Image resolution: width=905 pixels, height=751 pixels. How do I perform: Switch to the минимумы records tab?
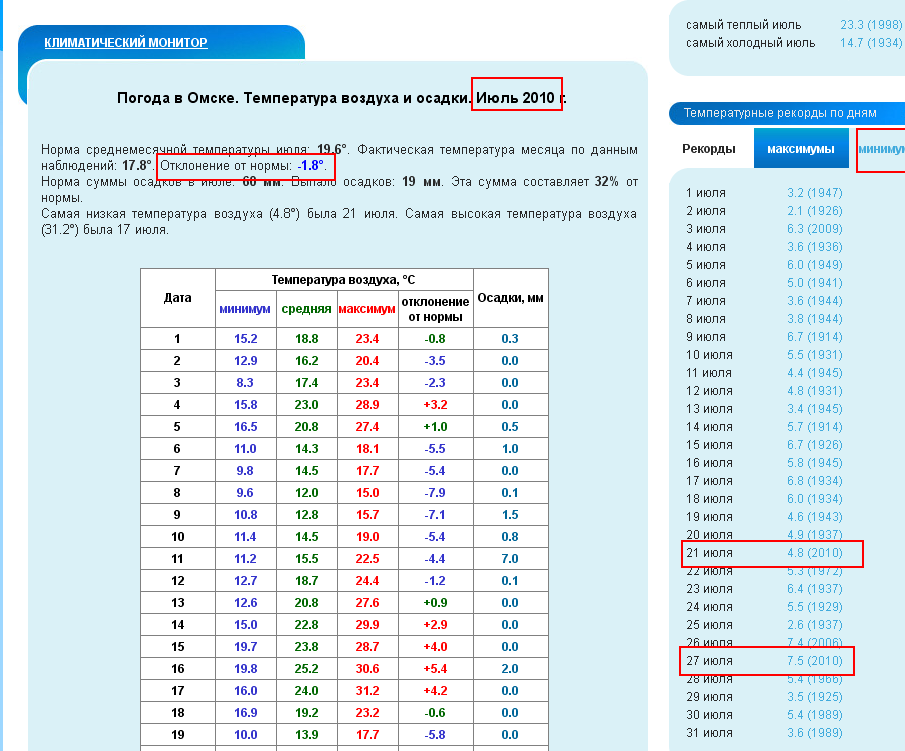[x=882, y=149]
